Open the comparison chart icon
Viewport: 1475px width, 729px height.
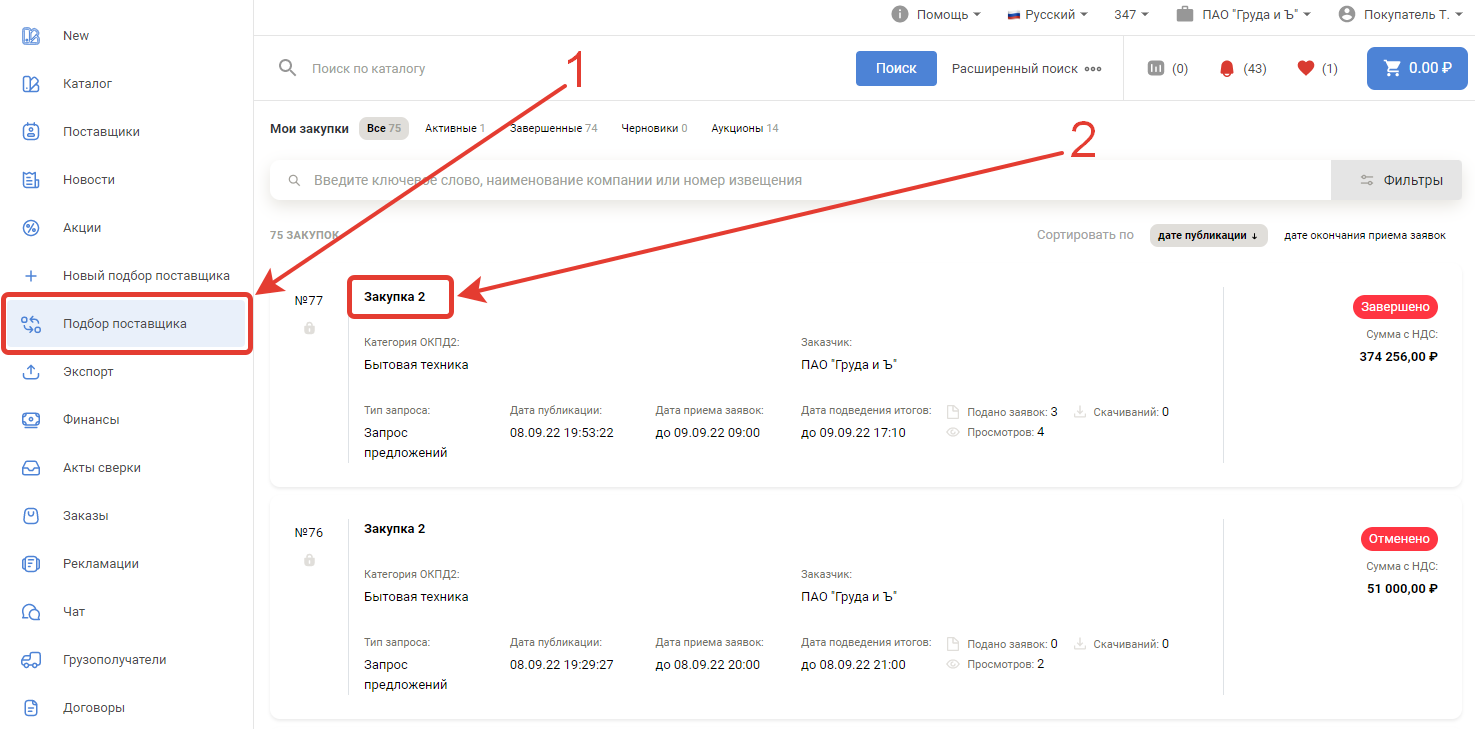tap(1156, 69)
